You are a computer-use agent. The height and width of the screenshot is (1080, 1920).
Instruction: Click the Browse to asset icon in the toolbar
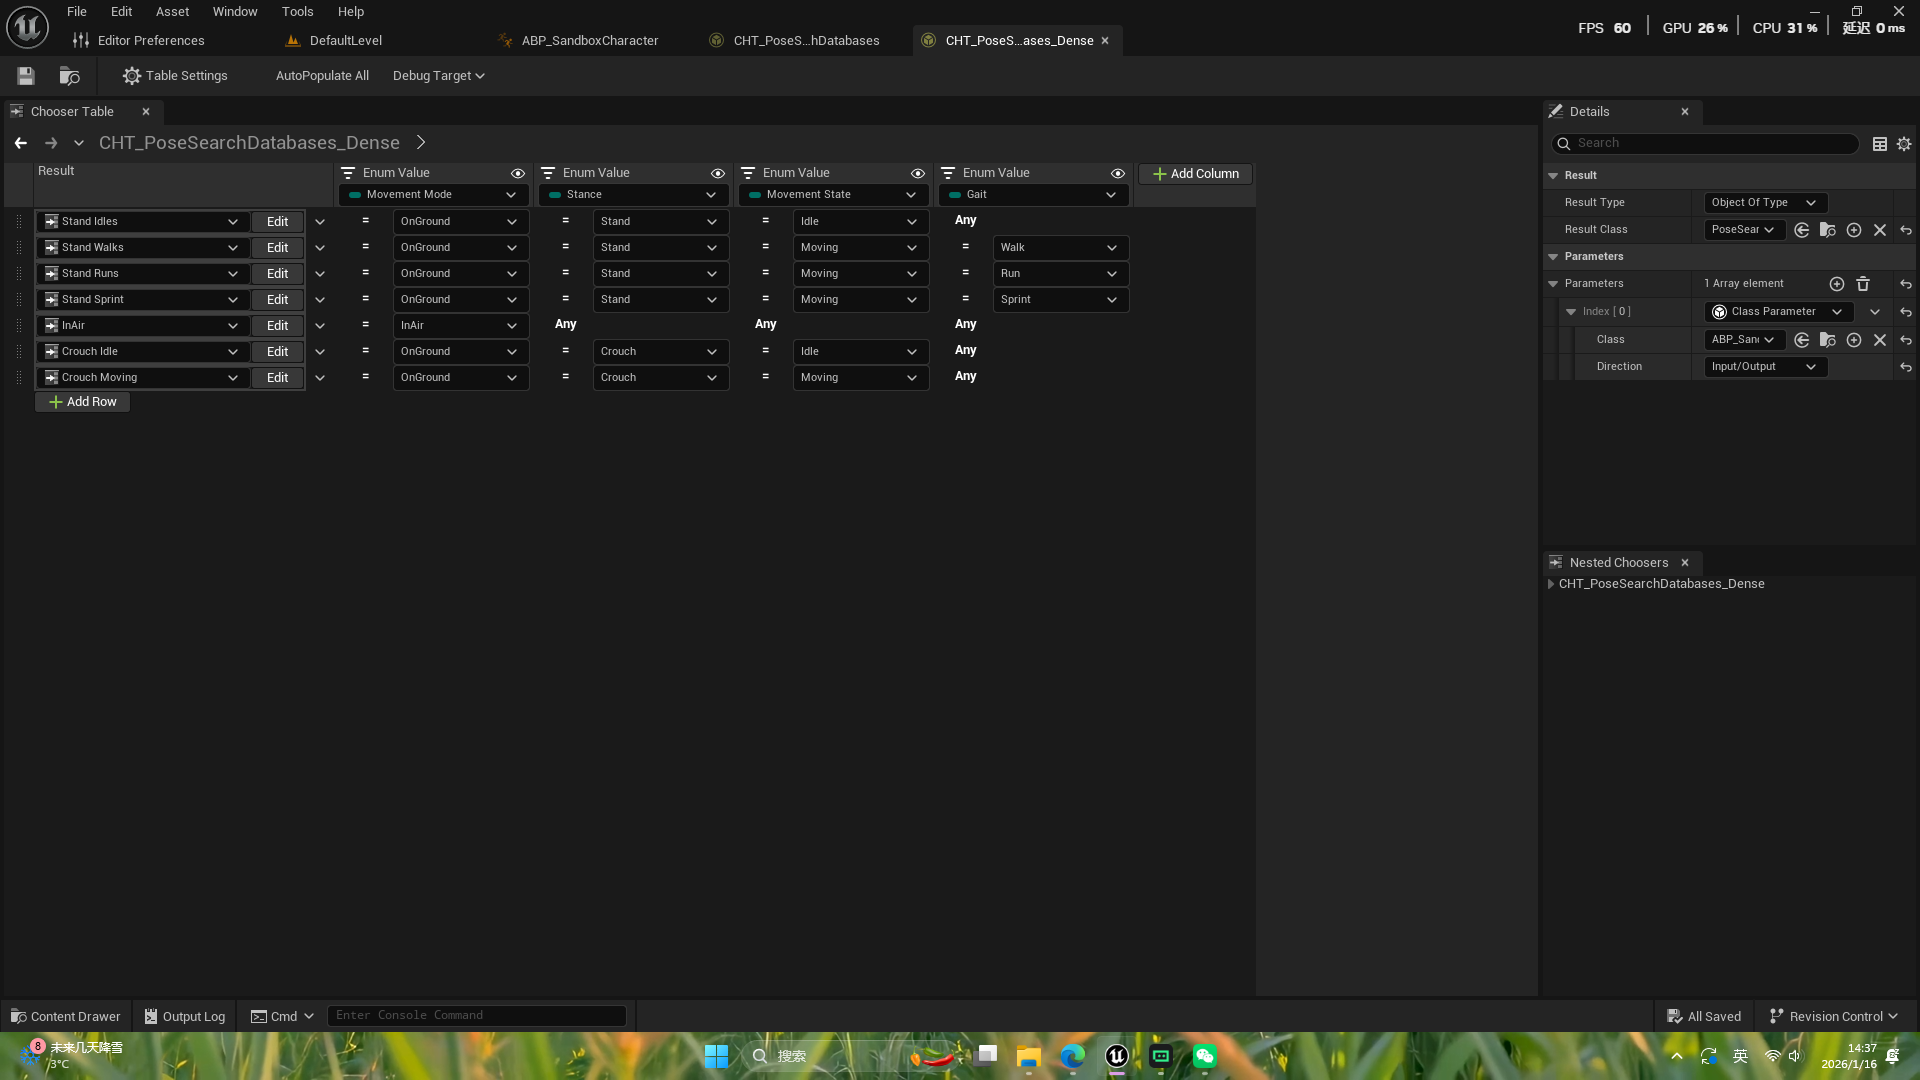(x=69, y=76)
